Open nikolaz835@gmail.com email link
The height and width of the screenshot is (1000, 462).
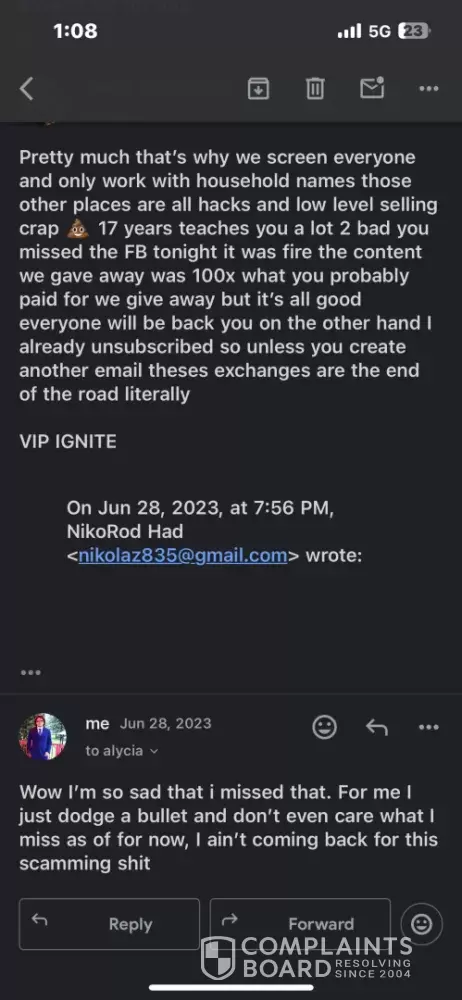(183, 555)
